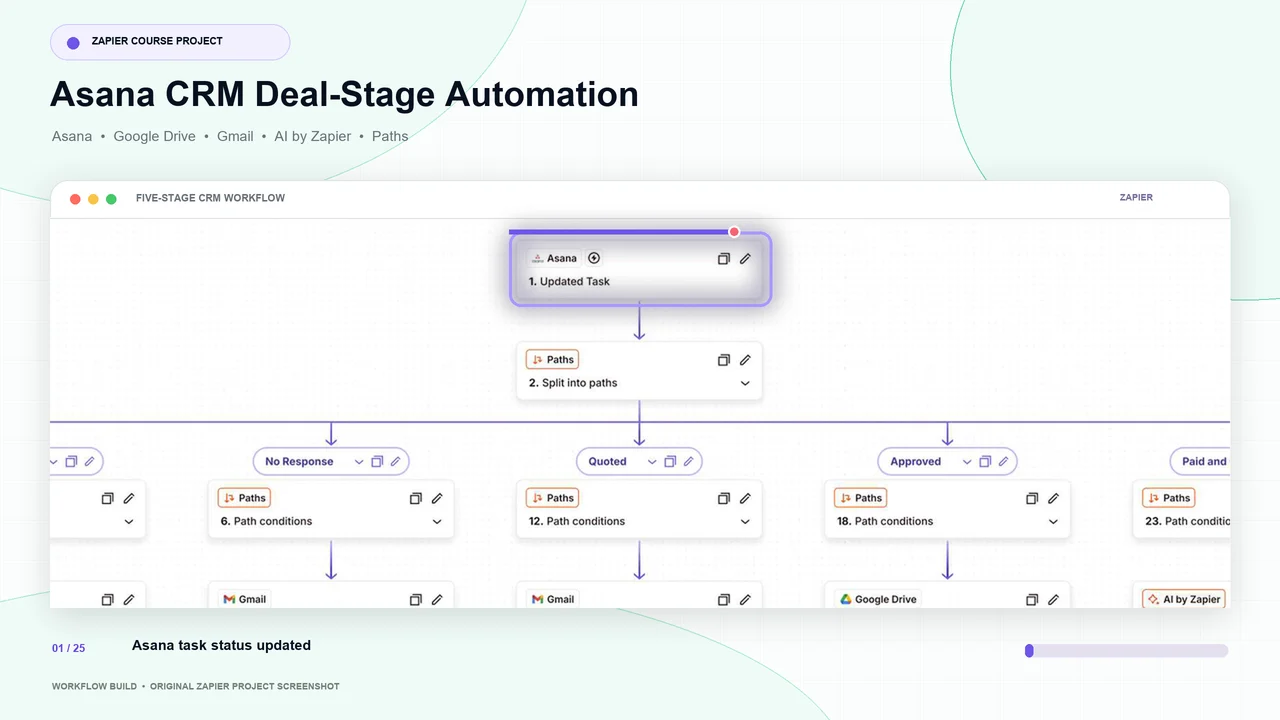Click the '1. Updated Task' step title
1280x720 pixels.
pos(569,282)
